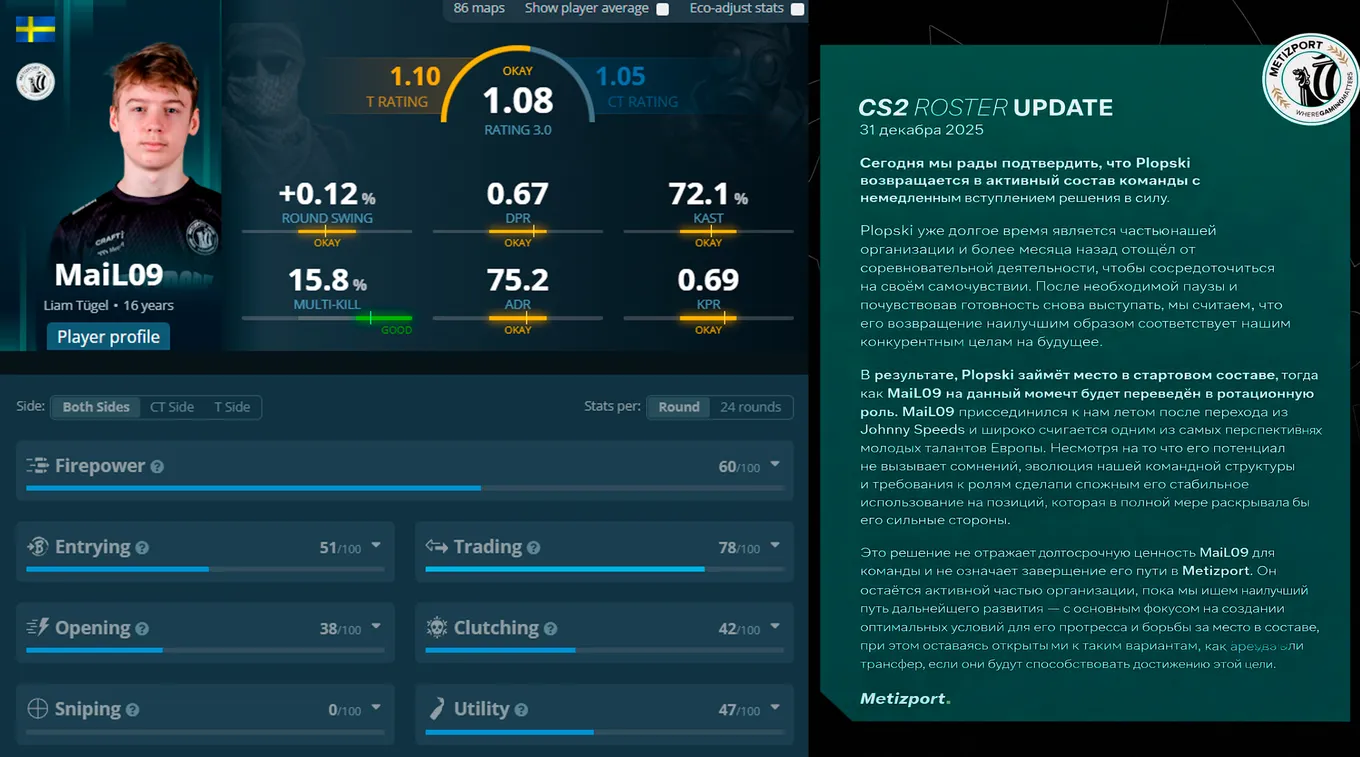
Task: Click the MaiL09 player name
Action: (x=109, y=275)
